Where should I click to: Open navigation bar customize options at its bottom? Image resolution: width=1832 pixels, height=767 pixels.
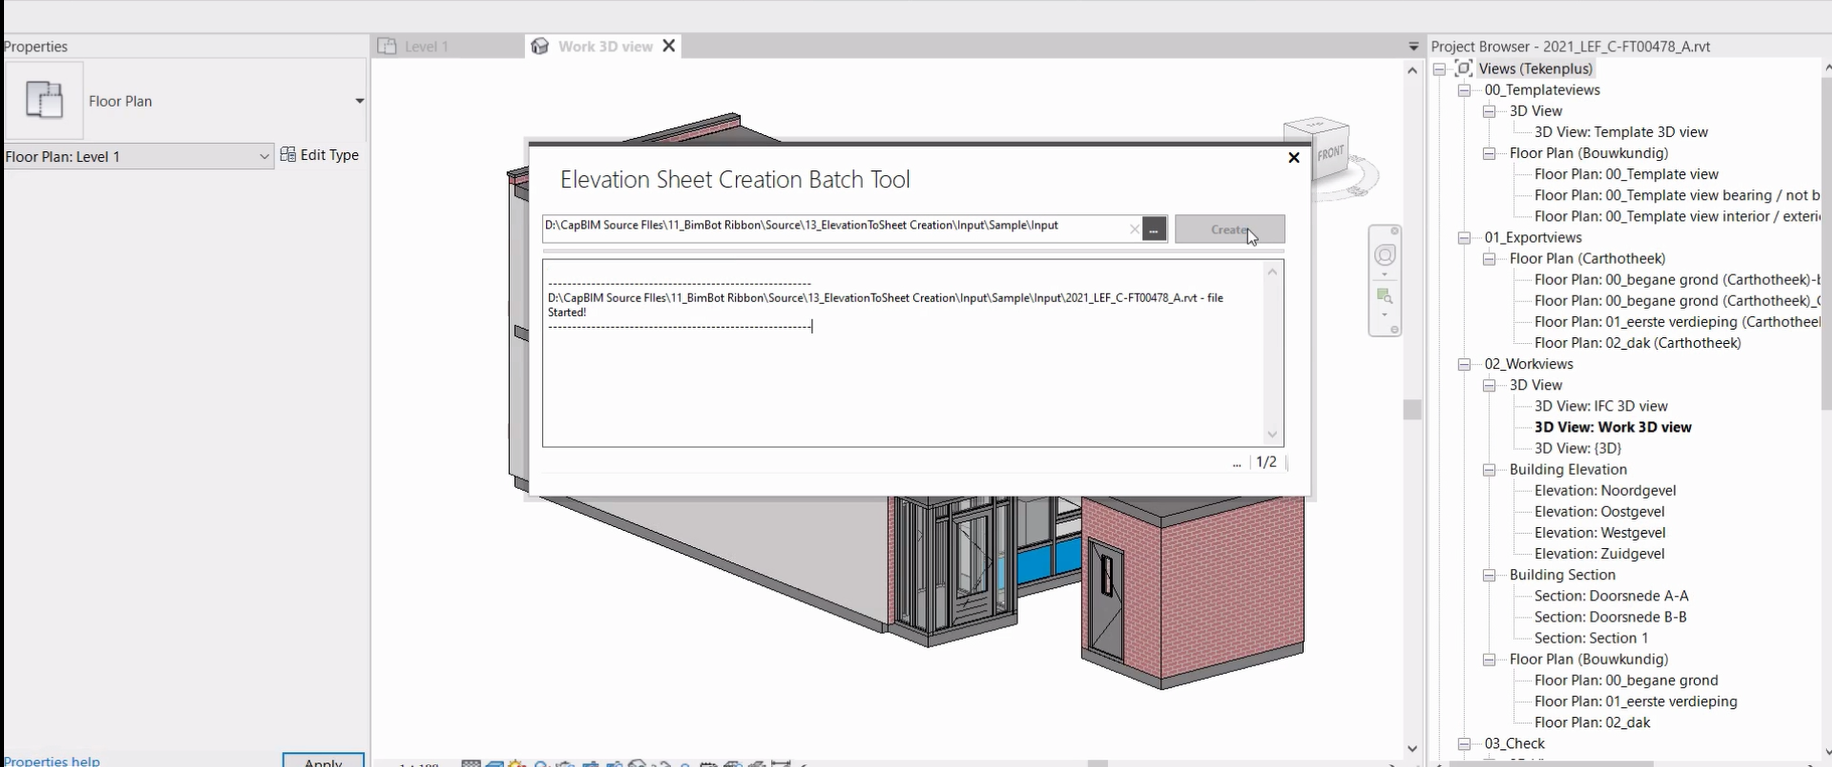coord(1395,330)
